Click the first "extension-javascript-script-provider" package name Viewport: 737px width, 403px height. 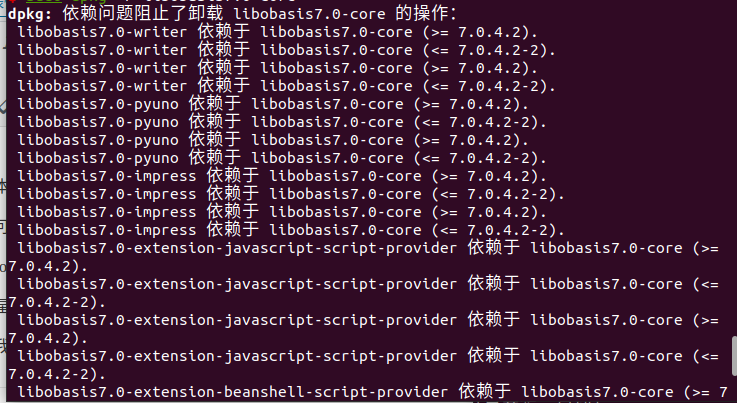237,248
